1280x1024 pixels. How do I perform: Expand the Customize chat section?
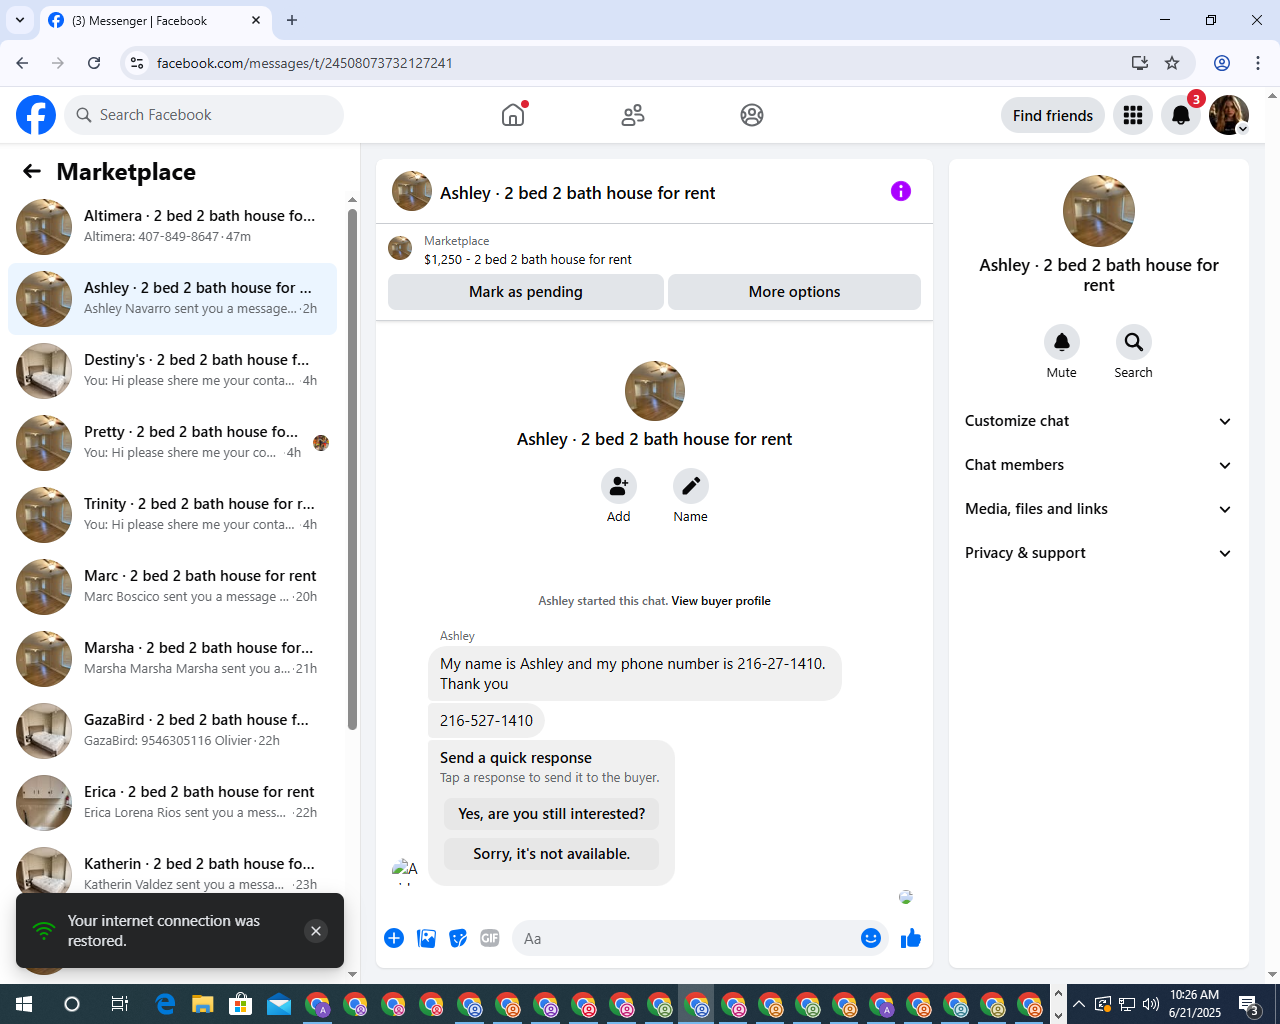click(x=1099, y=421)
